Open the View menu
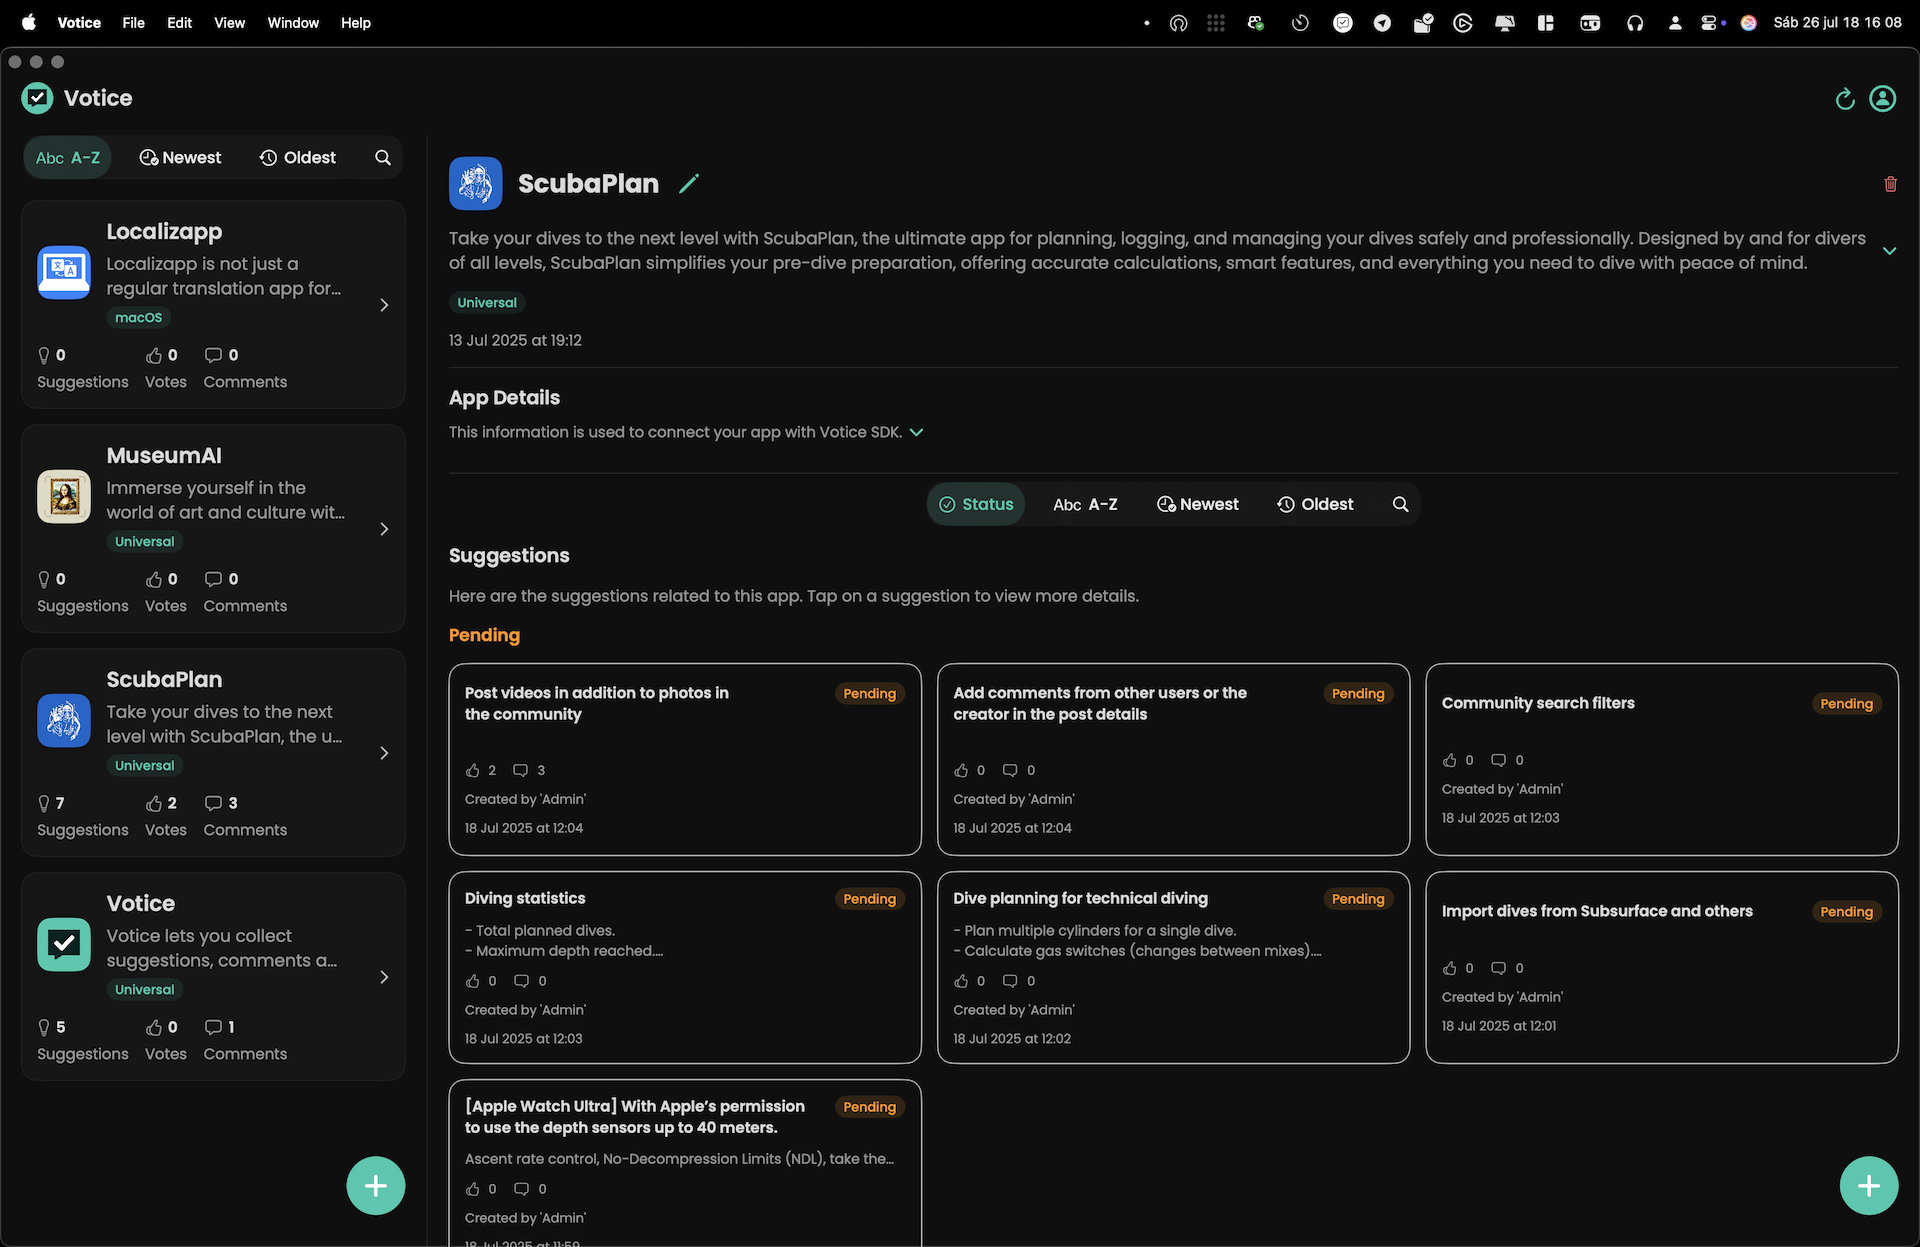The width and height of the screenshot is (1920, 1247). click(x=229, y=23)
